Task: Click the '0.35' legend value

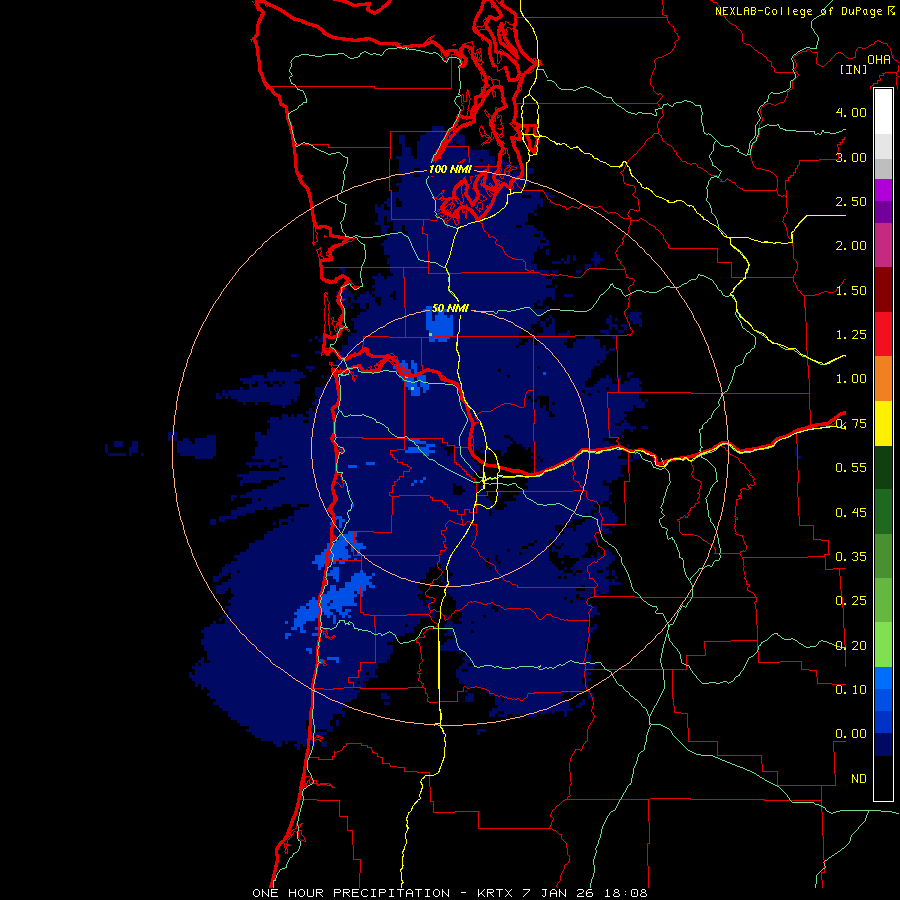Action: click(851, 557)
